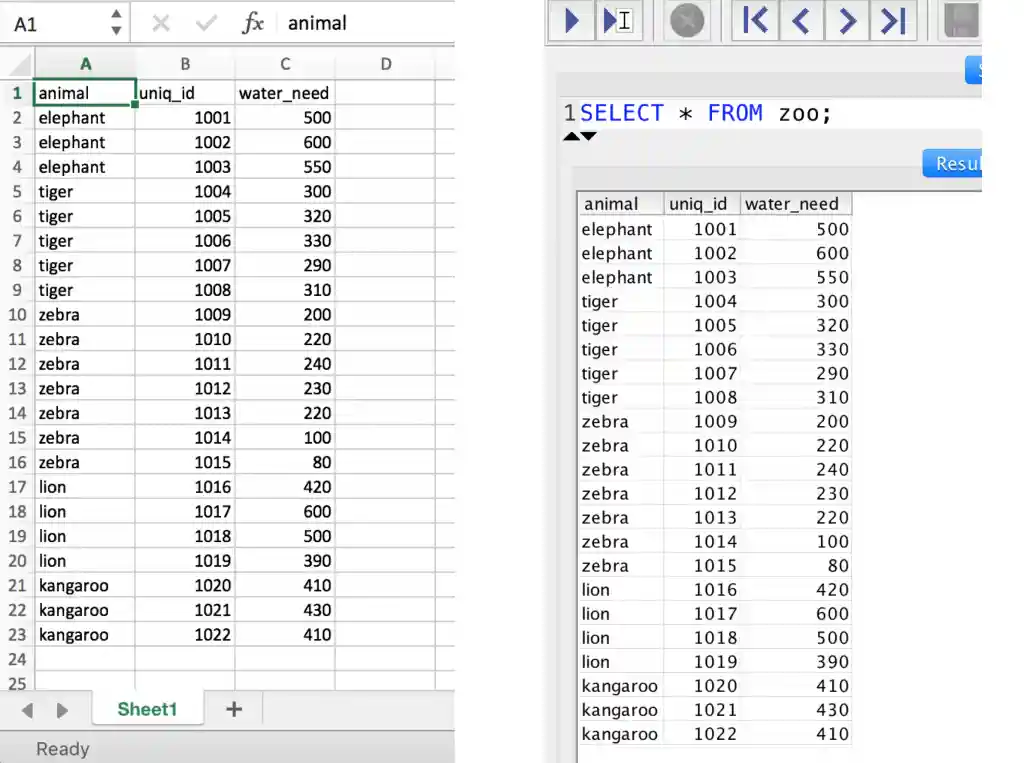Add a new sheet with the plus button
The width and height of the screenshot is (1024, 763).
tap(234, 709)
